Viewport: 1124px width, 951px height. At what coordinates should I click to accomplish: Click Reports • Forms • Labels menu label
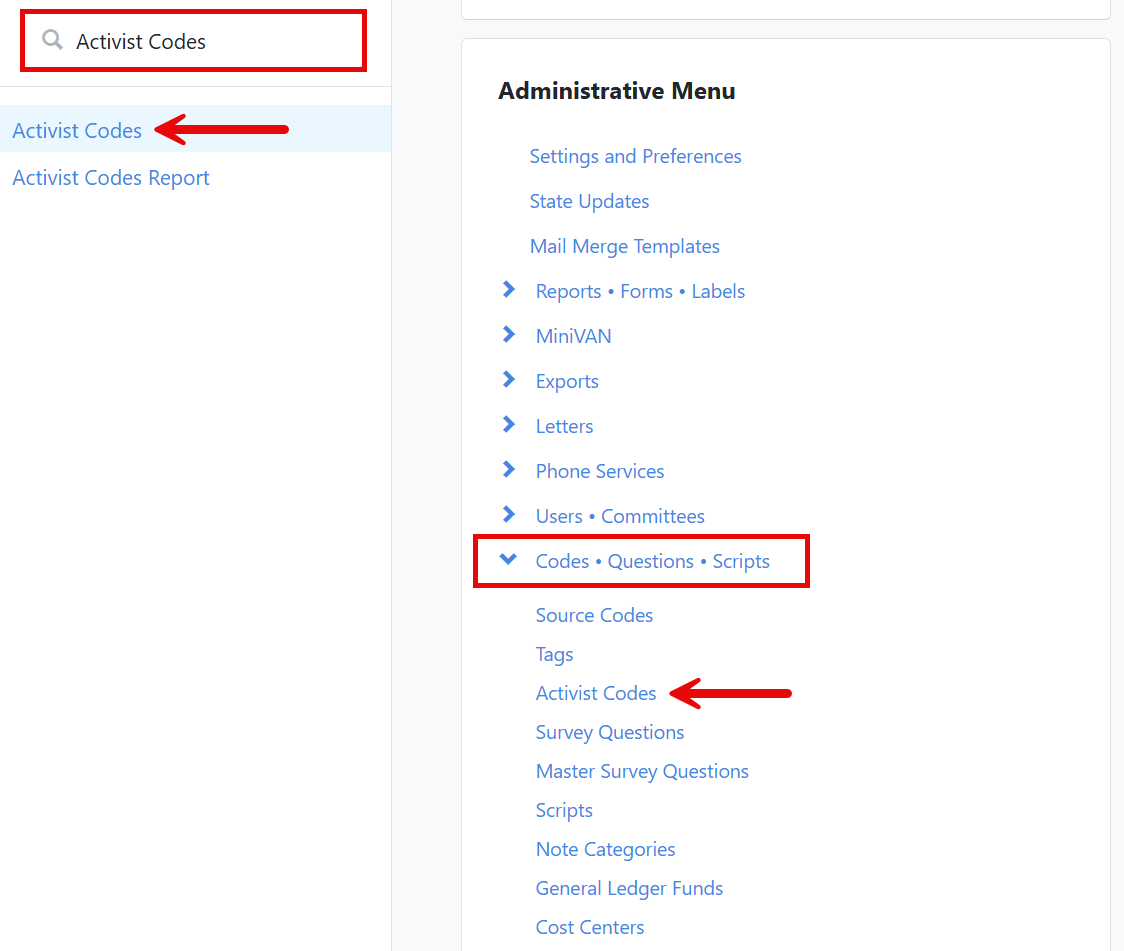(640, 292)
